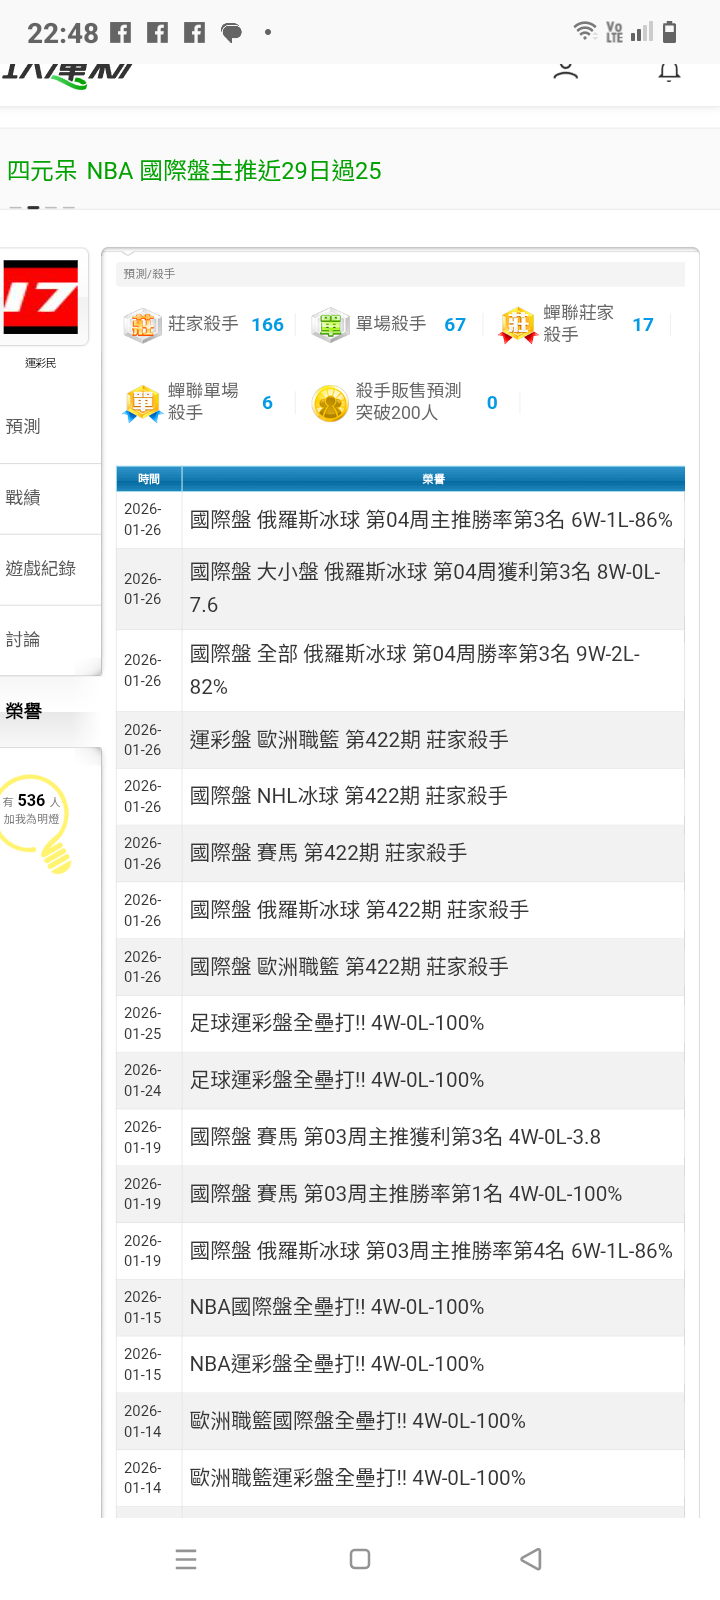The width and height of the screenshot is (720, 1600).
Task: Select row NBA運彩盤全壘打!! 4W-0L-100%
Action: (400, 1365)
